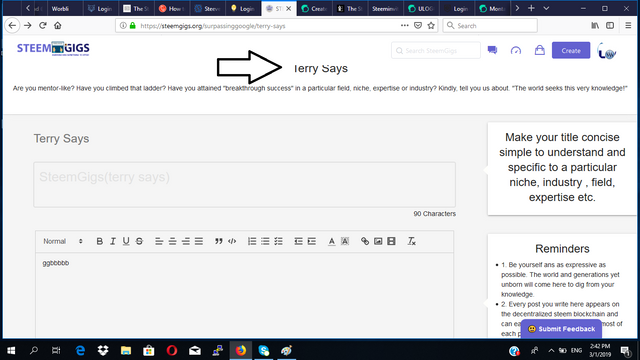Screen dimensions: 640x360
Task: Open page actions three-dot menu
Action: point(404,25)
